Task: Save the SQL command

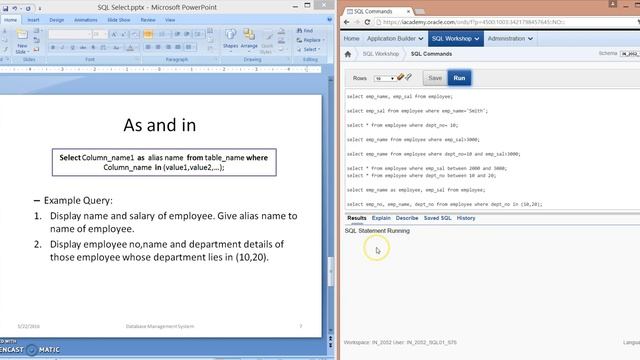Action: pos(435,78)
